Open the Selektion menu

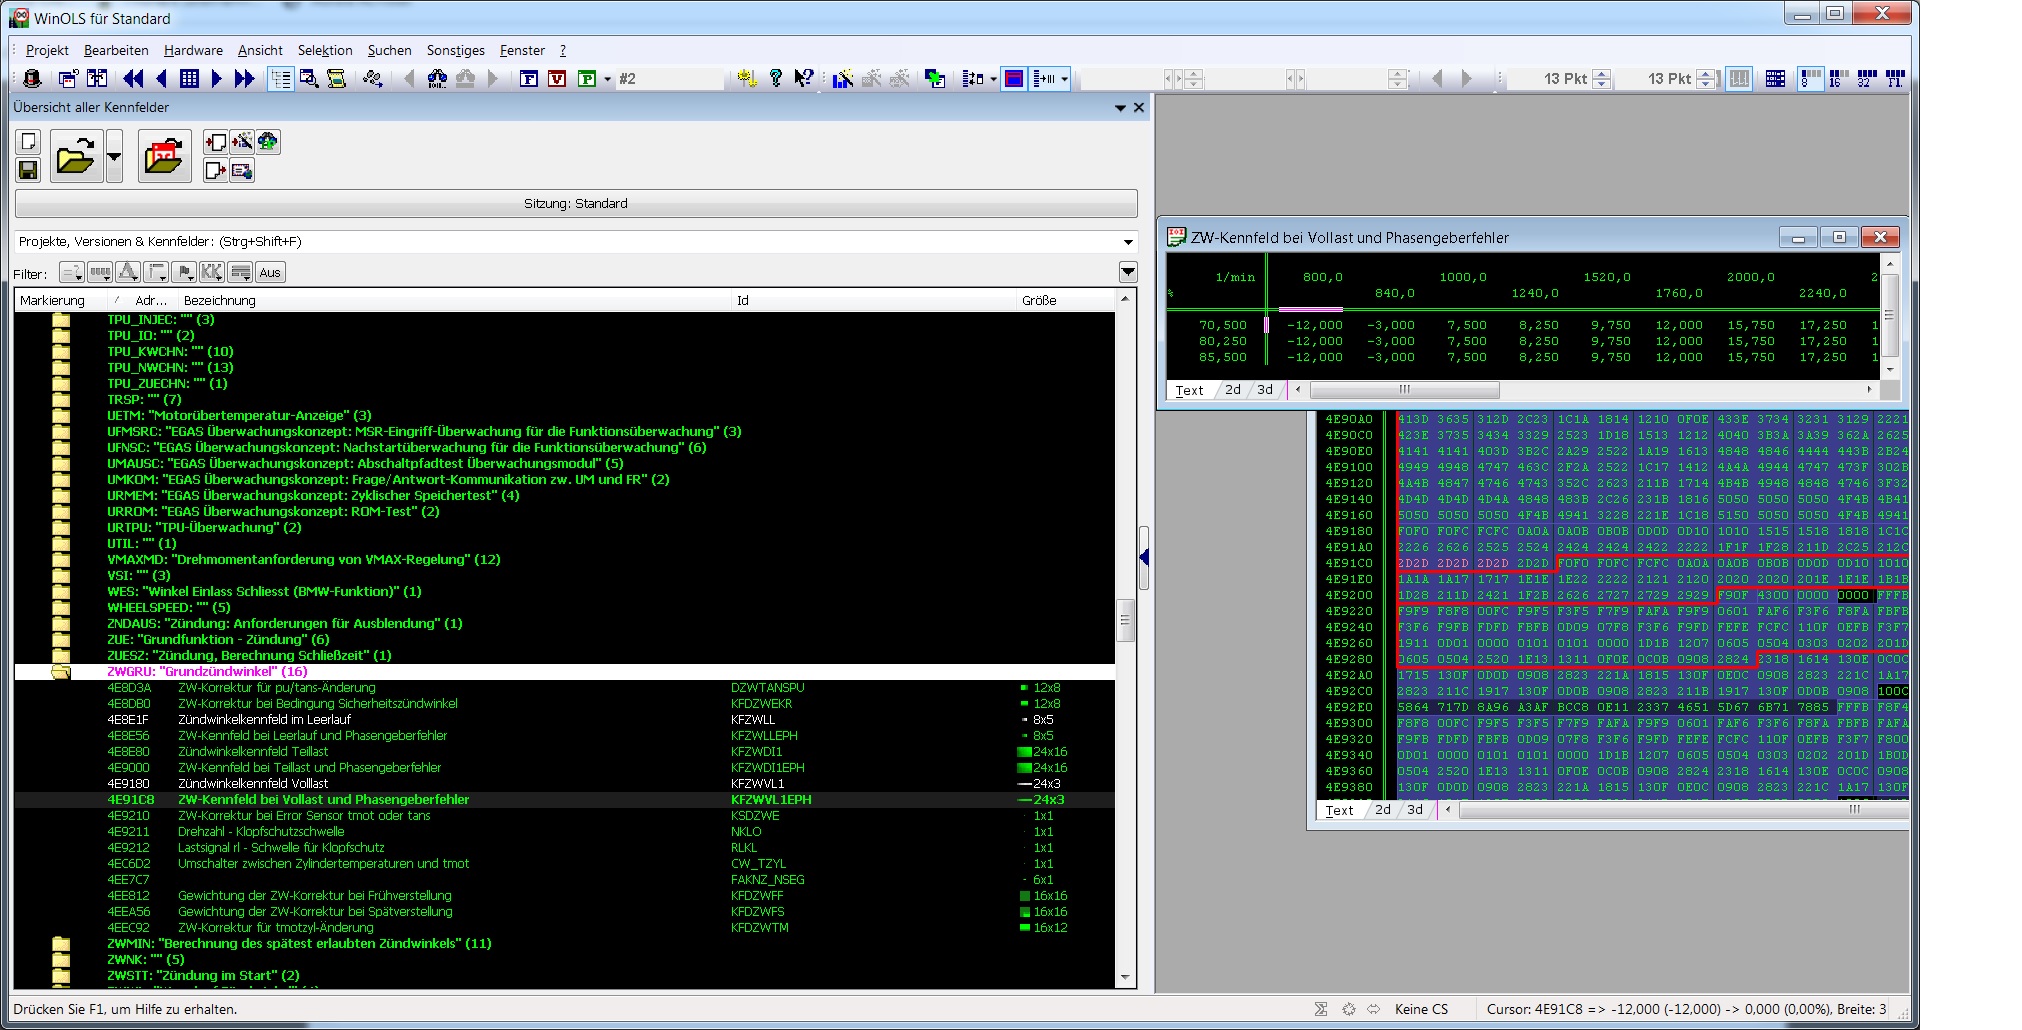pyautogui.click(x=325, y=50)
